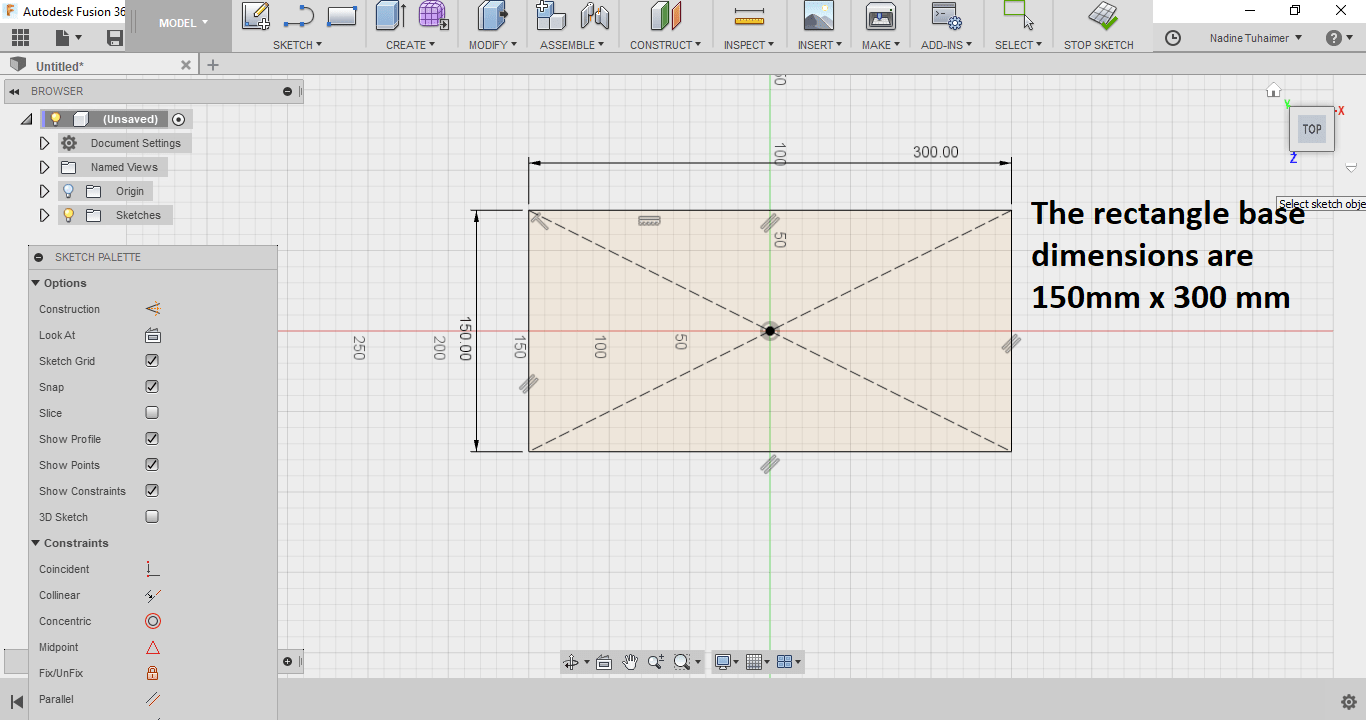1366x720 pixels.
Task: Expand the Sketches folder node
Action: coord(44,215)
